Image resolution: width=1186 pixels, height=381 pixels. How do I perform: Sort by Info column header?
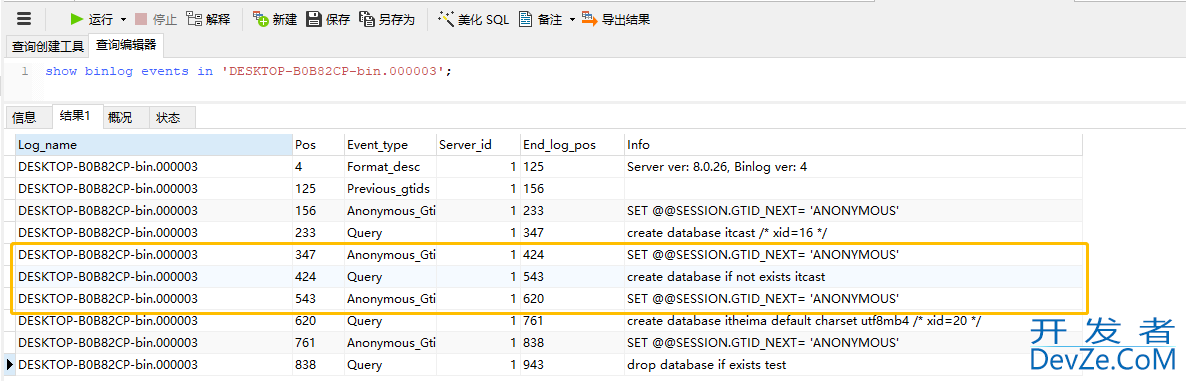coord(853,145)
